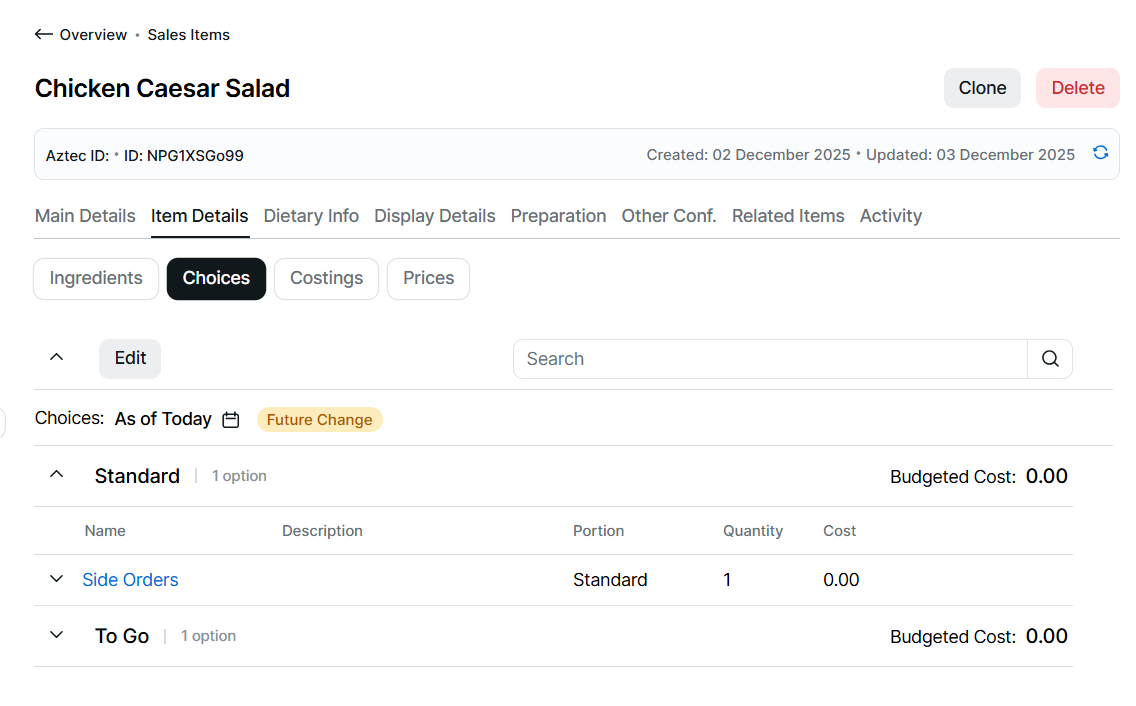Go to the Preparation tab
The image size is (1136, 706).
(558, 216)
